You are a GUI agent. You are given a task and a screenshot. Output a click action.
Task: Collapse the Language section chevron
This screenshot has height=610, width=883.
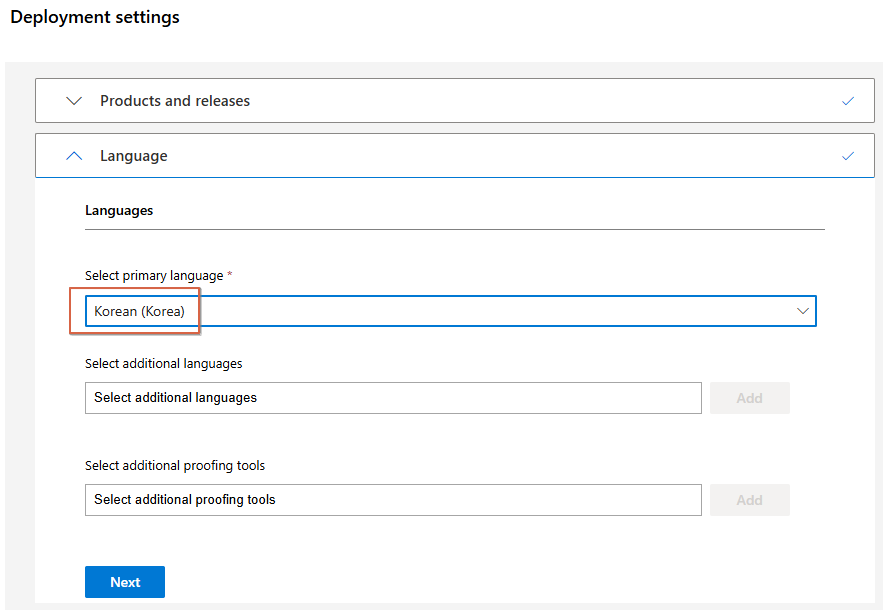[x=74, y=156]
